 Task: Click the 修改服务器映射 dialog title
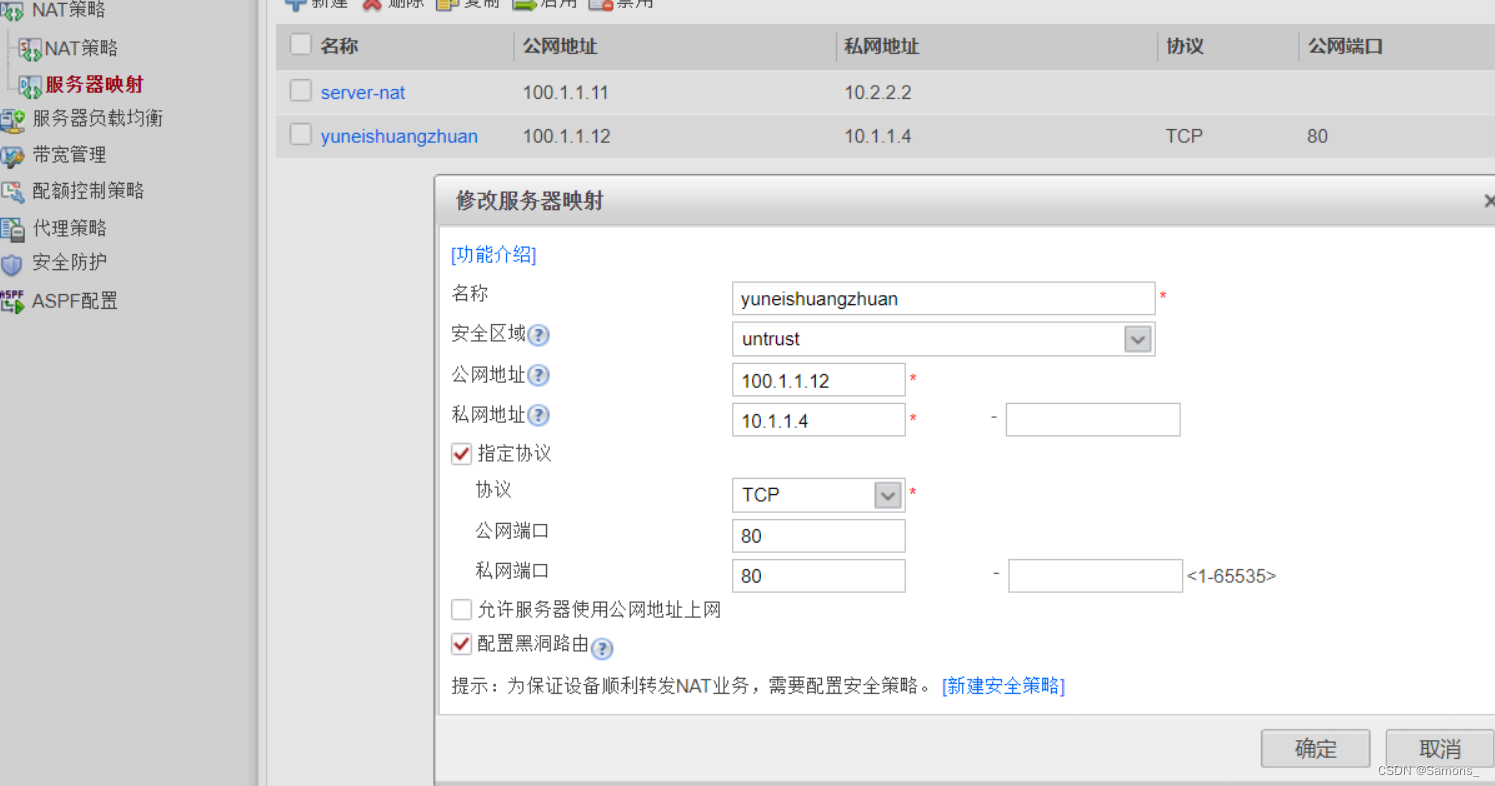pos(529,201)
